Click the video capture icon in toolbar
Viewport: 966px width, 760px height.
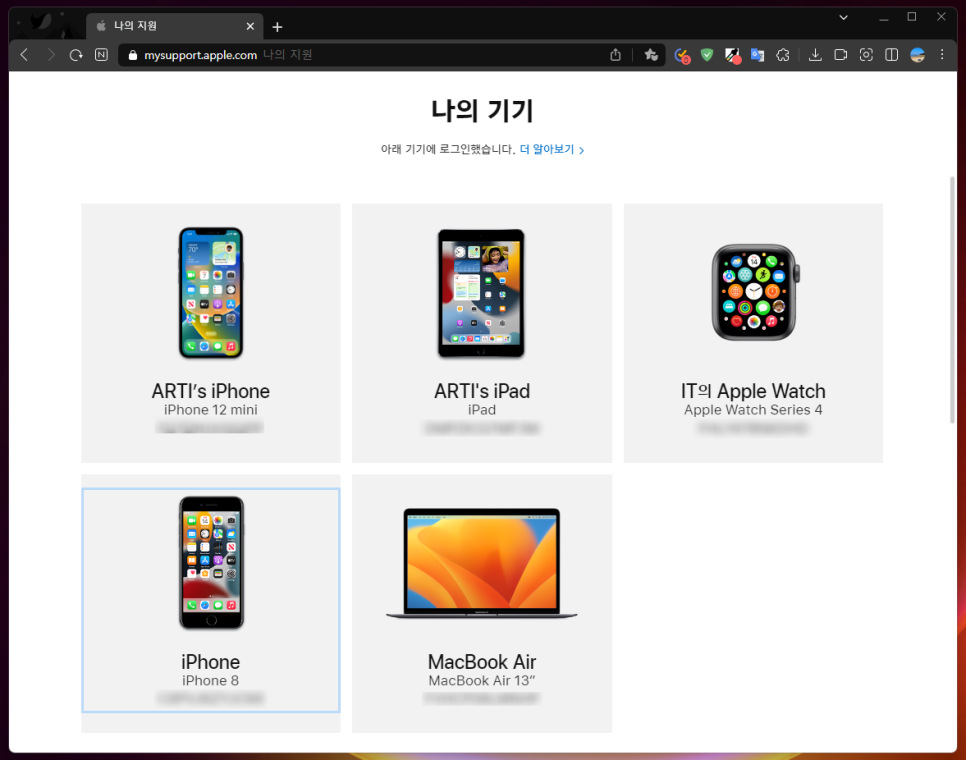[840, 55]
